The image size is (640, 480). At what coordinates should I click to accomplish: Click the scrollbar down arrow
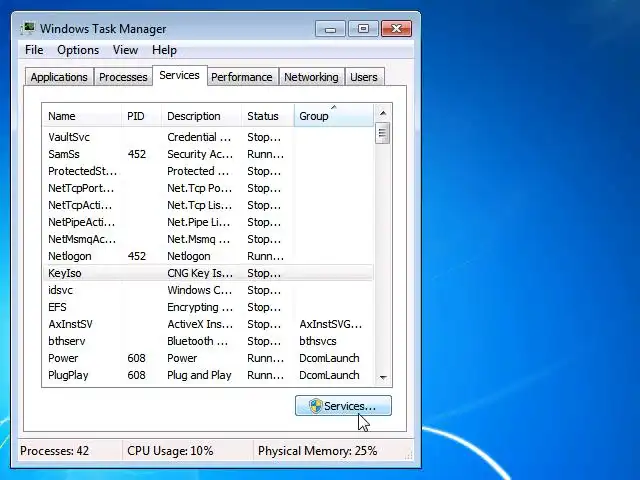click(x=382, y=377)
